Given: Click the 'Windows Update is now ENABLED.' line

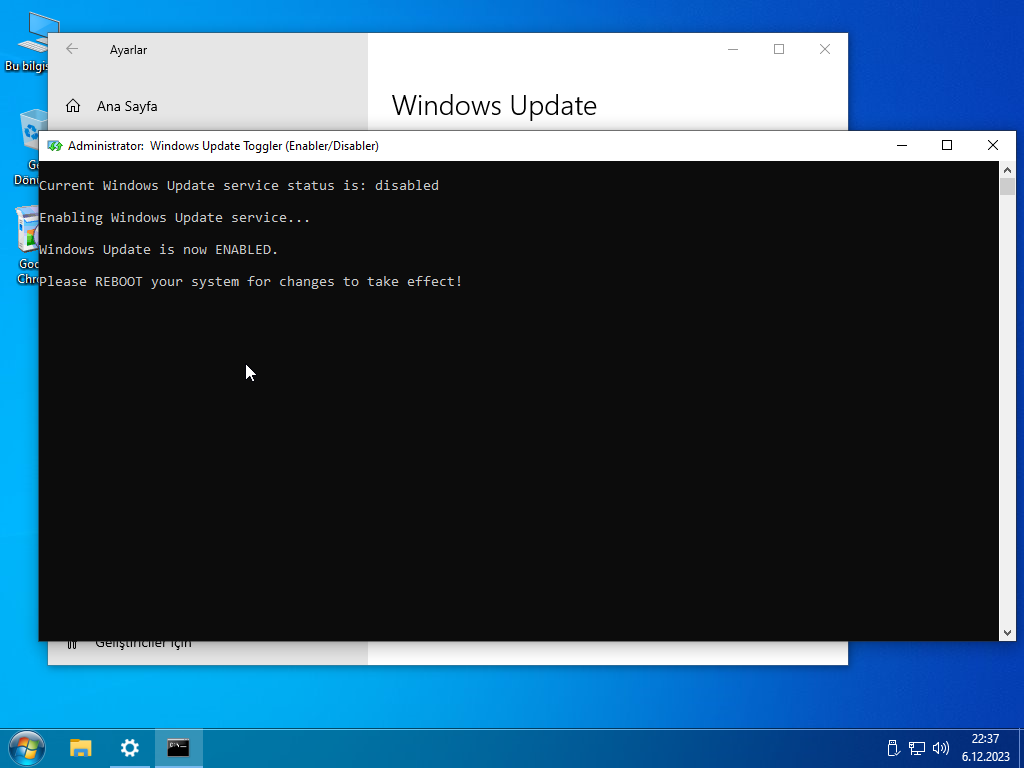Looking at the screenshot, I should tap(159, 249).
